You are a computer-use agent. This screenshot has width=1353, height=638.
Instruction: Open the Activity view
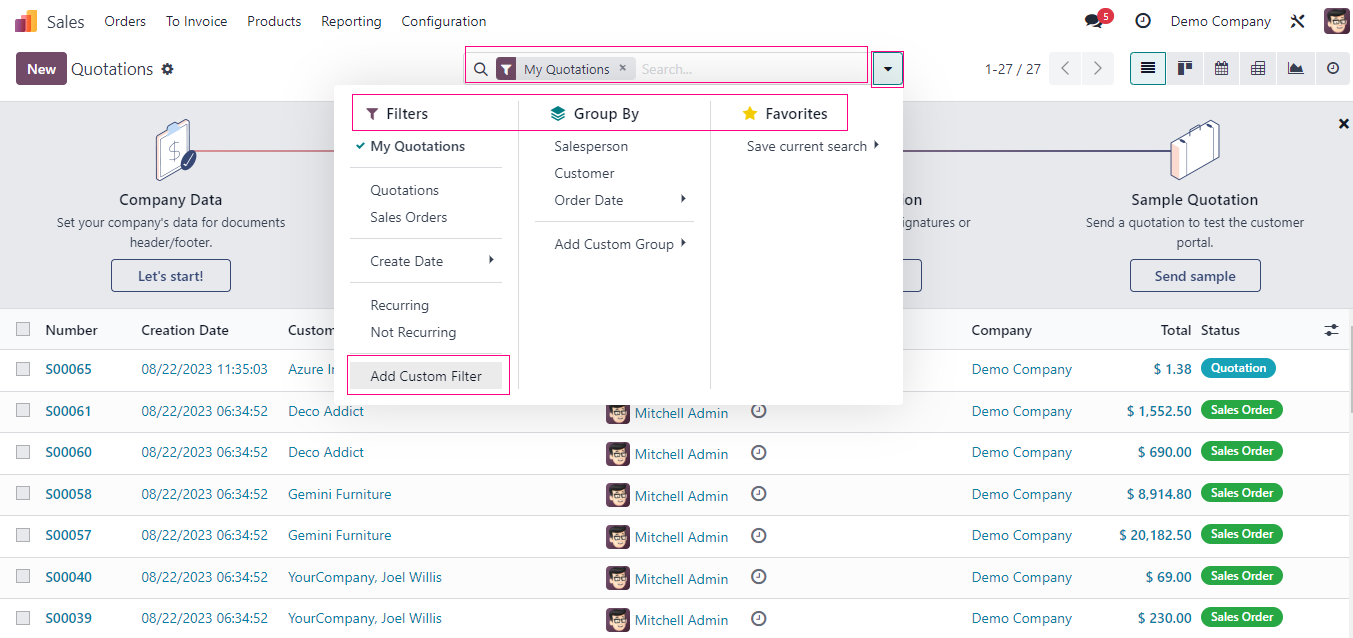[1332, 68]
